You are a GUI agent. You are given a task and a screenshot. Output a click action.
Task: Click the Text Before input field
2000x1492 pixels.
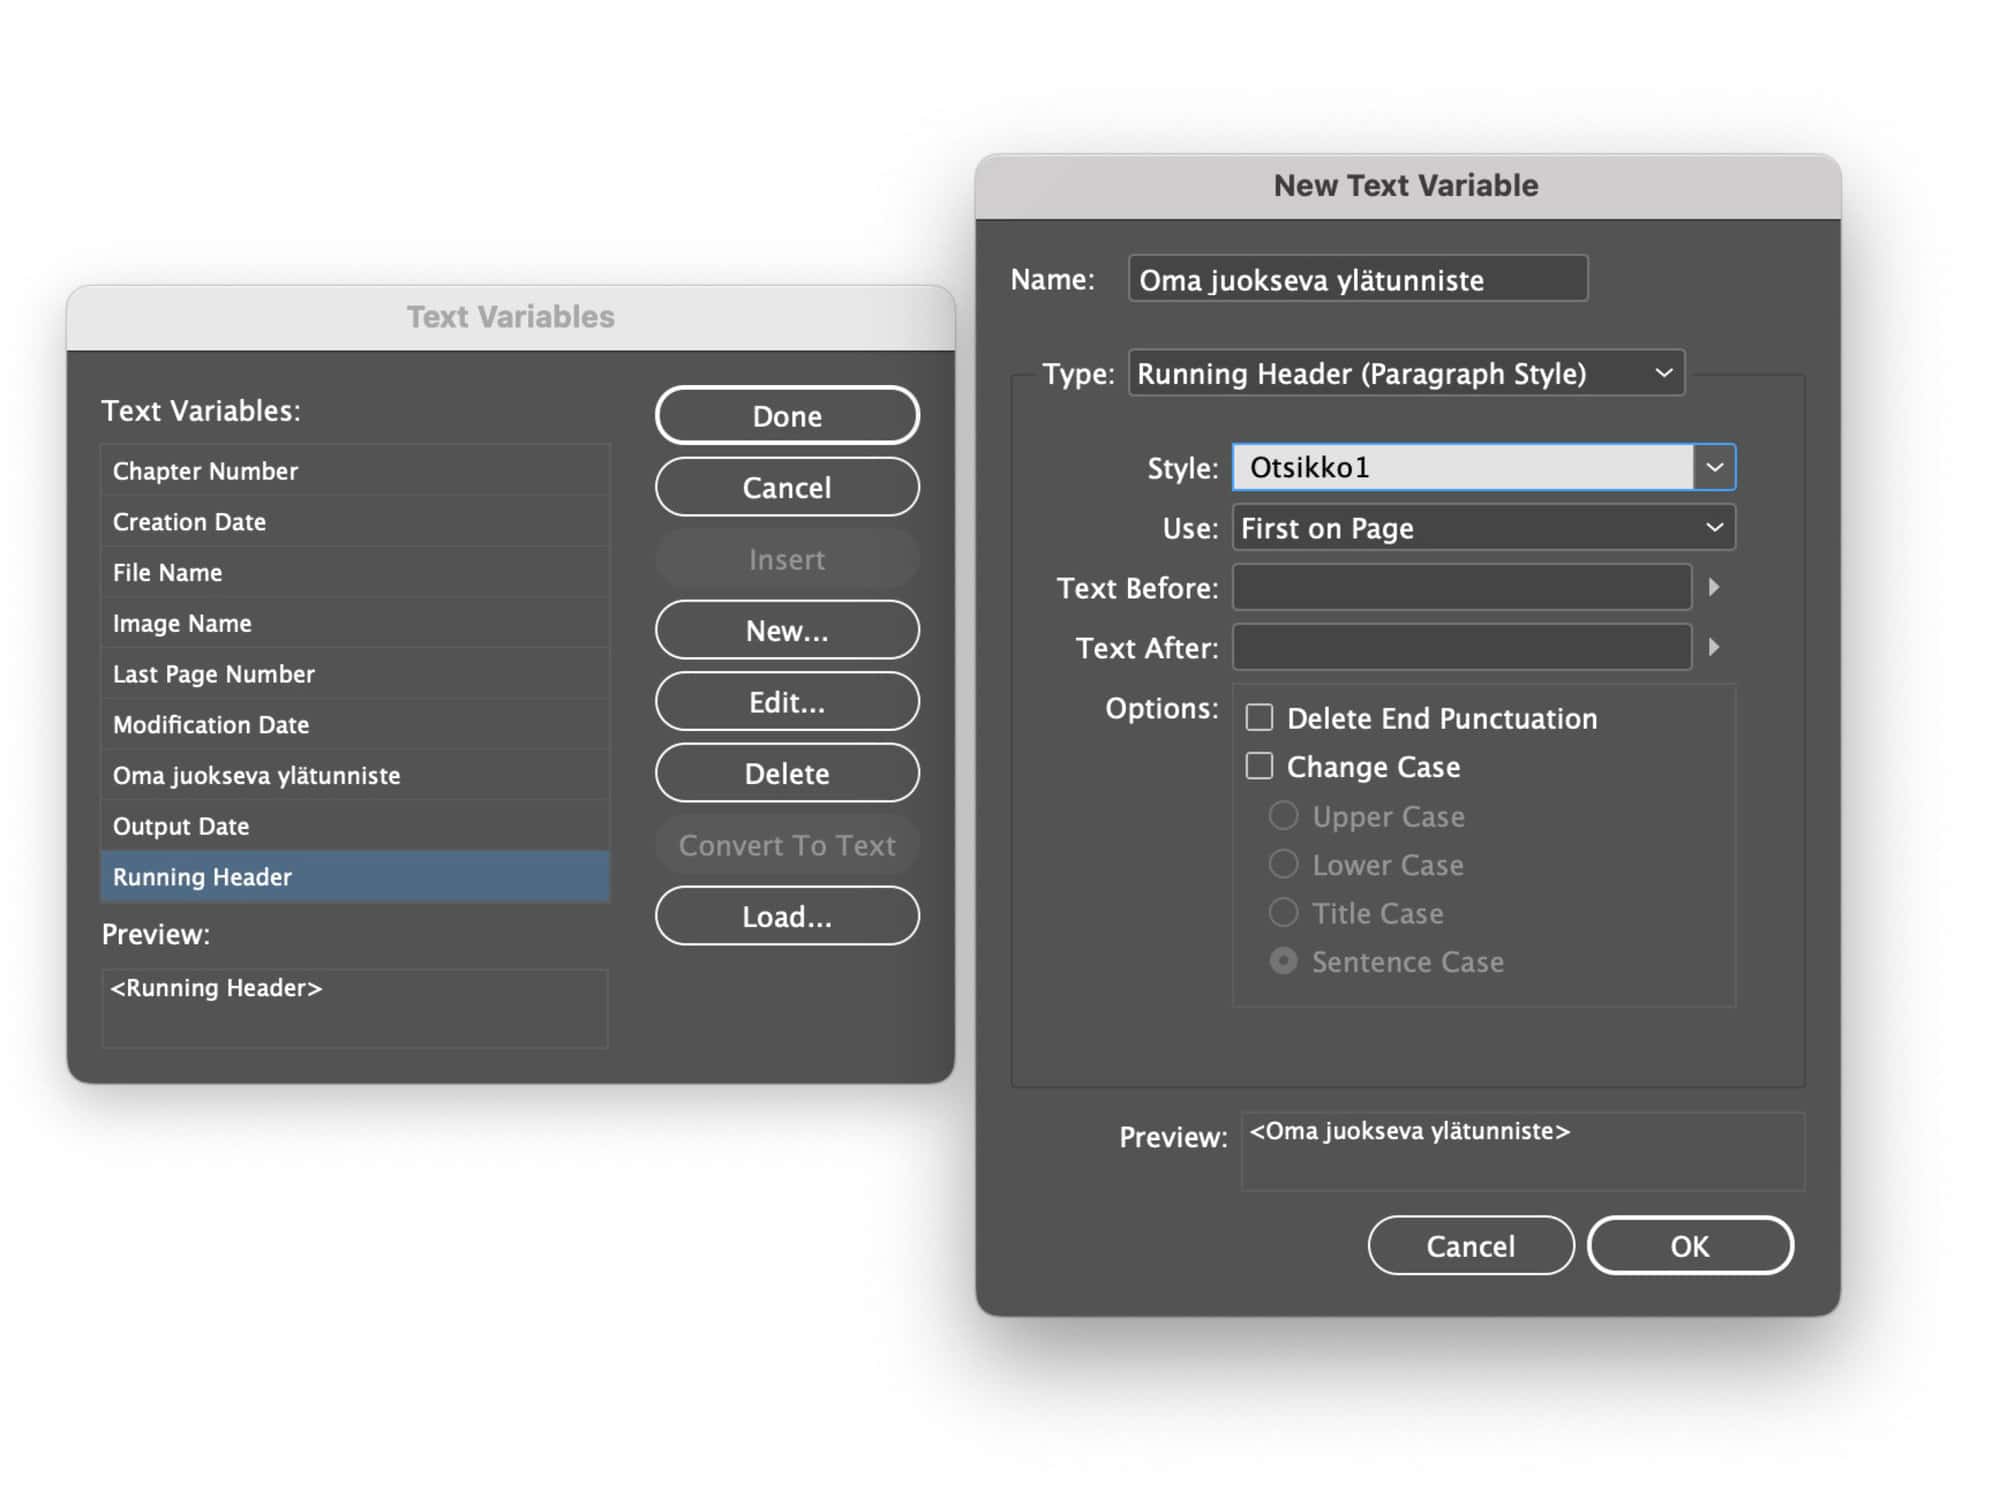pyautogui.click(x=1462, y=587)
